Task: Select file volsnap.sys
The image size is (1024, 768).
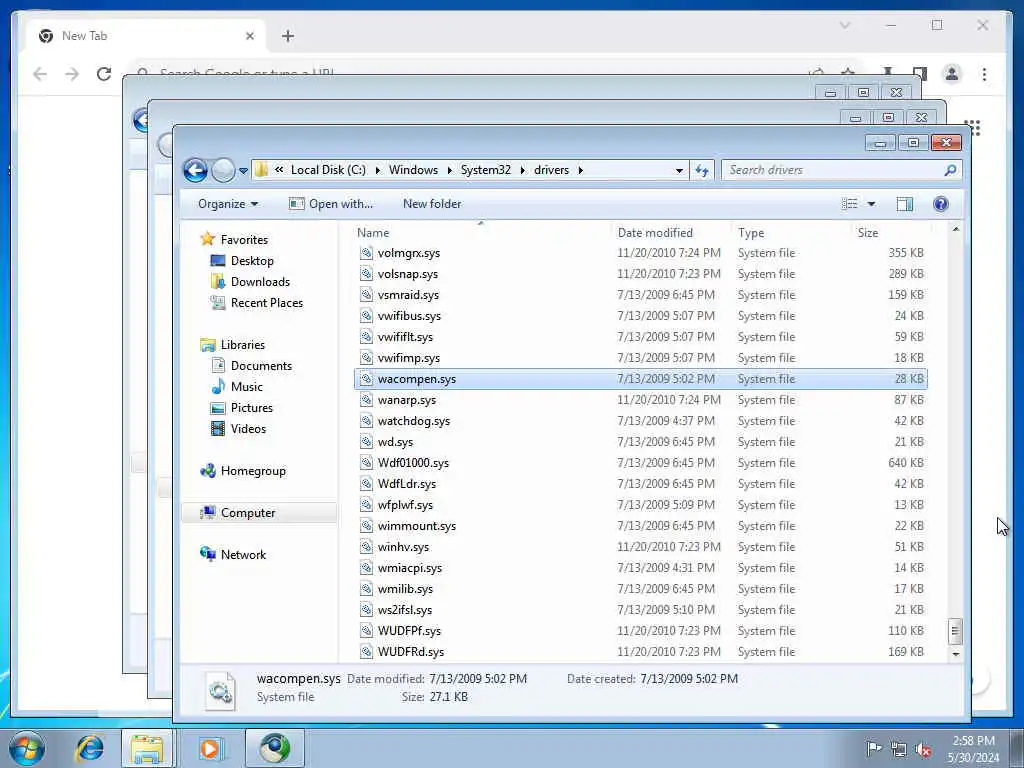Action: [408, 274]
